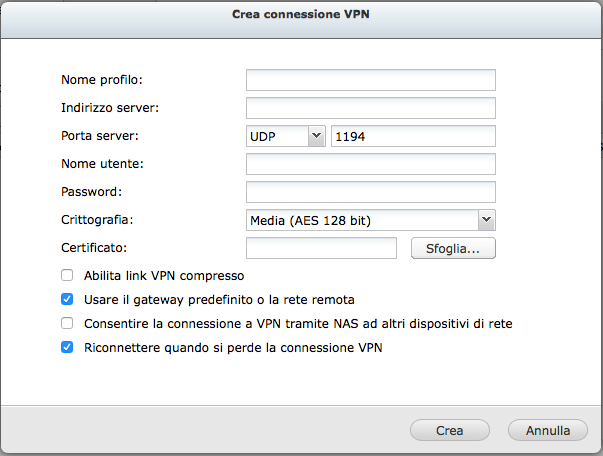Click the Abilita link VPN compresso label

click(164, 275)
